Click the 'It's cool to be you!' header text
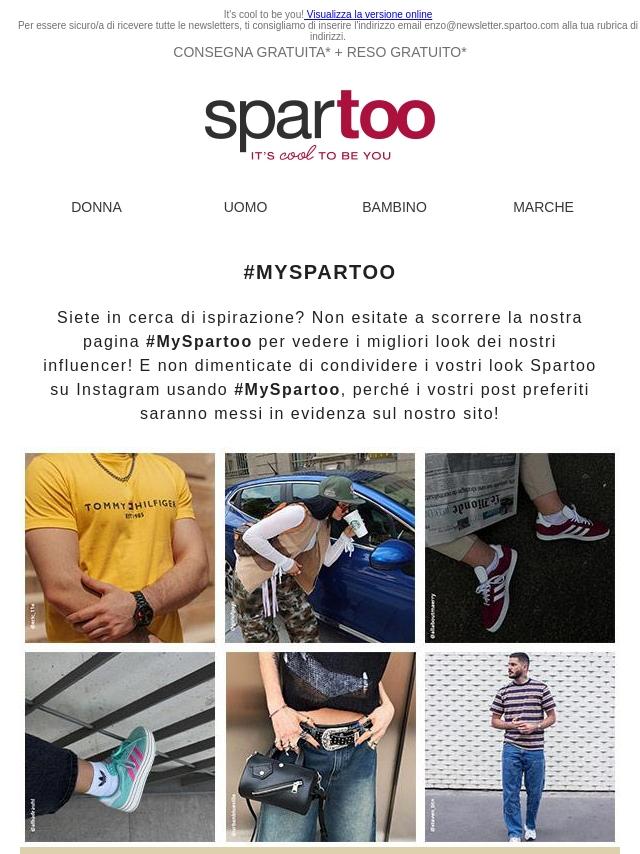 tap(264, 14)
